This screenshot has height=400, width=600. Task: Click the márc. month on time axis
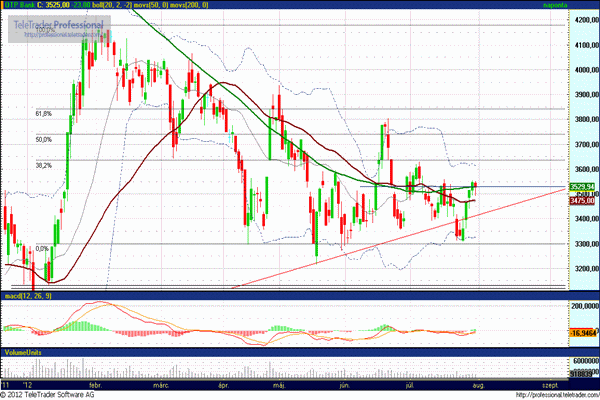click(161, 385)
